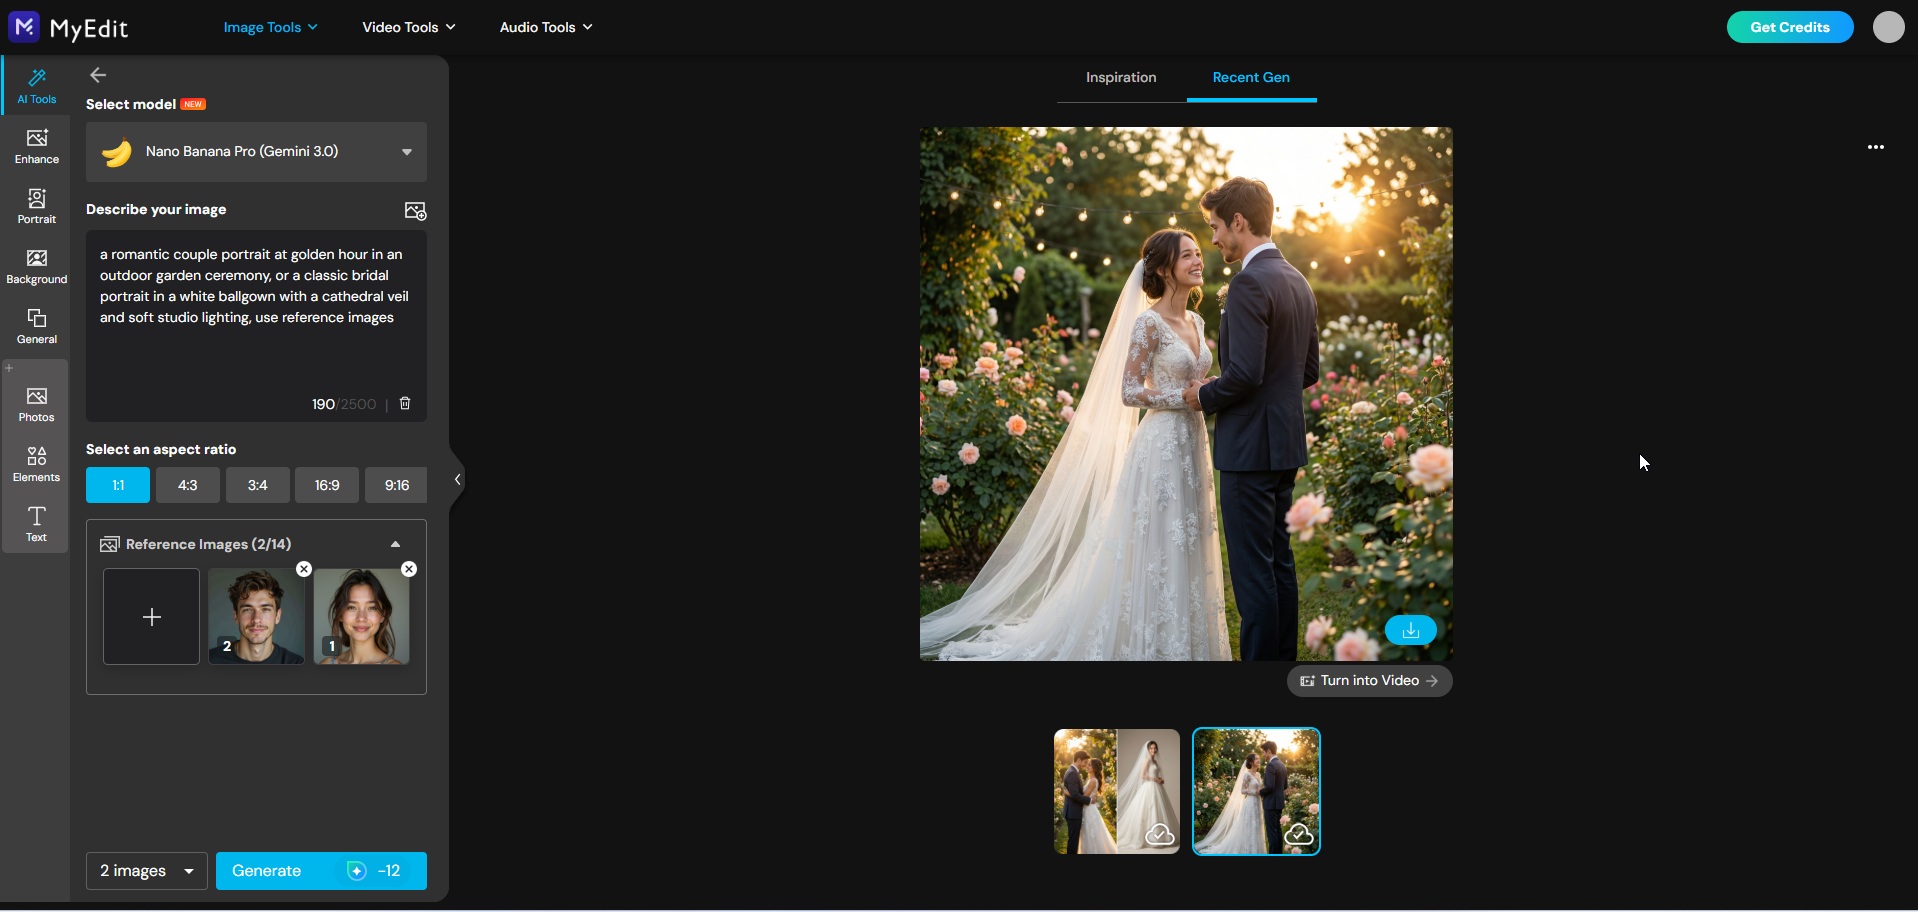Select the 16:9 aspect ratio
1918x912 pixels.
(x=326, y=485)
